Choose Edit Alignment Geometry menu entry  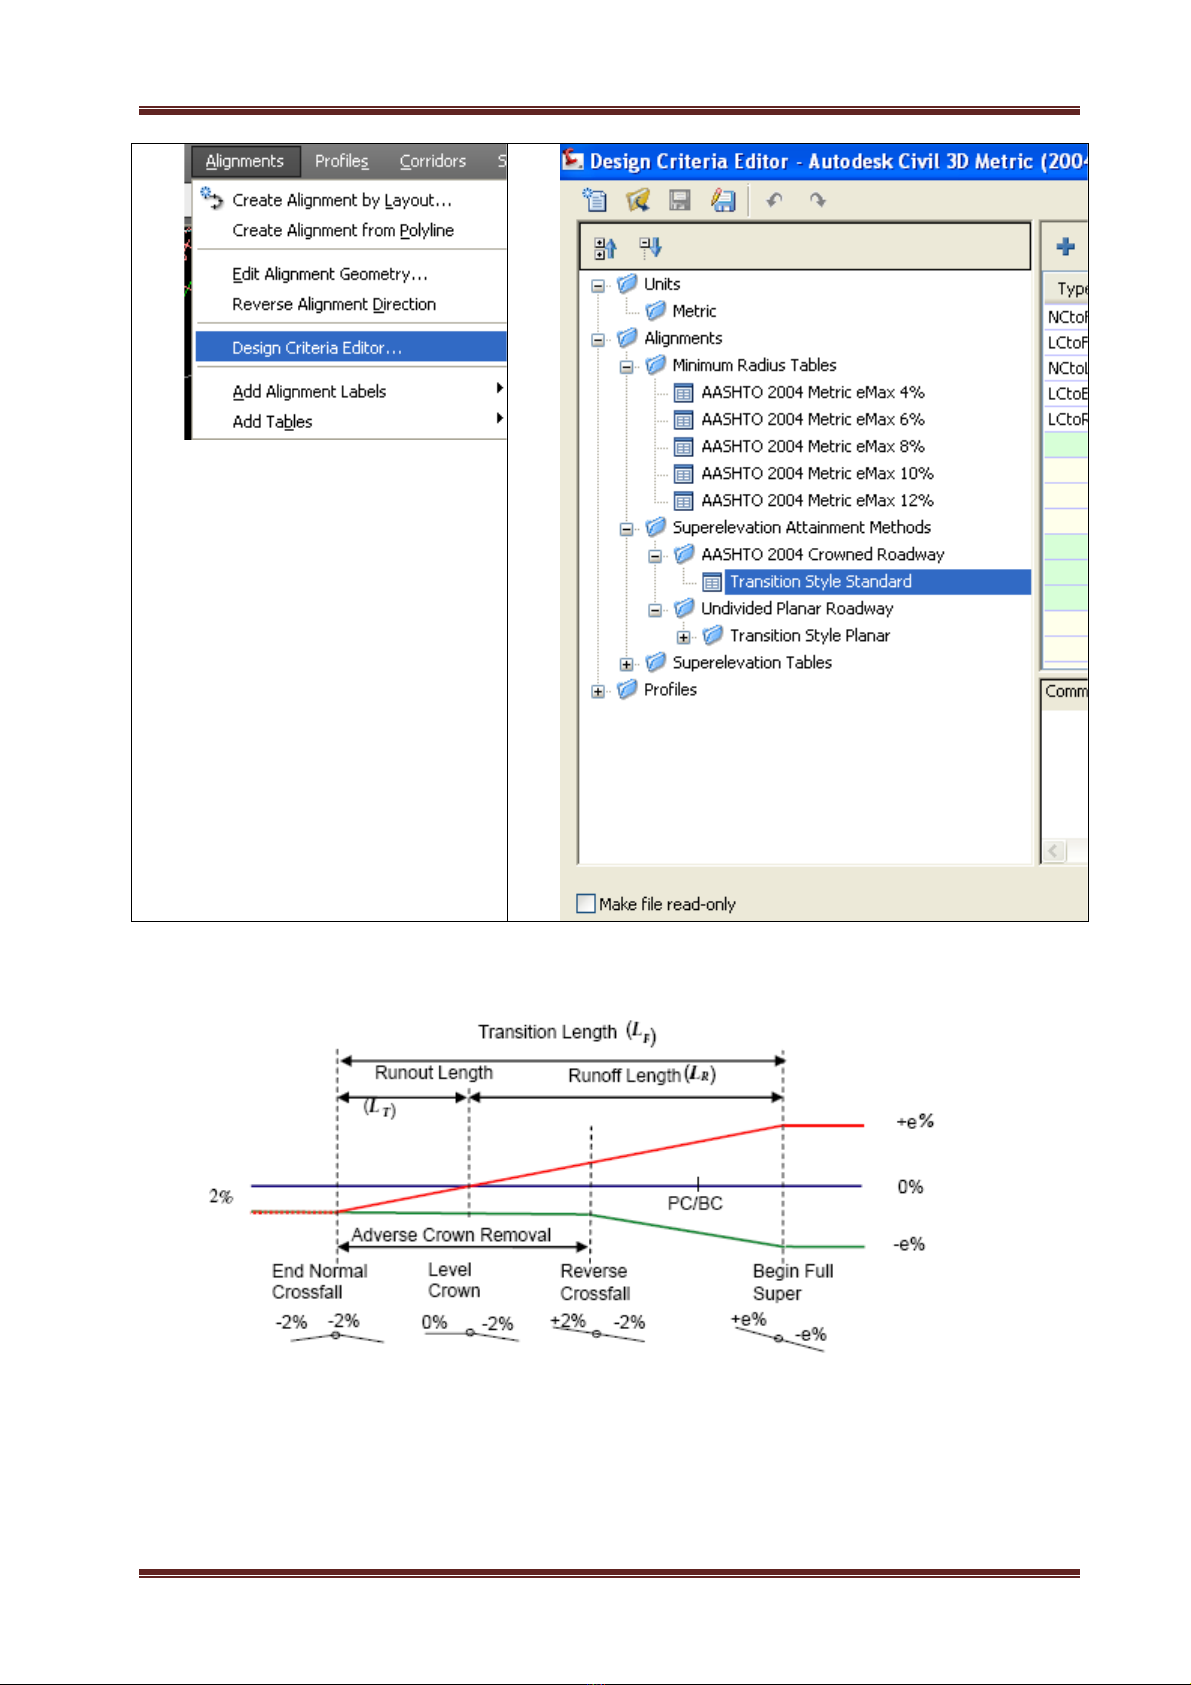coord(351,274)
